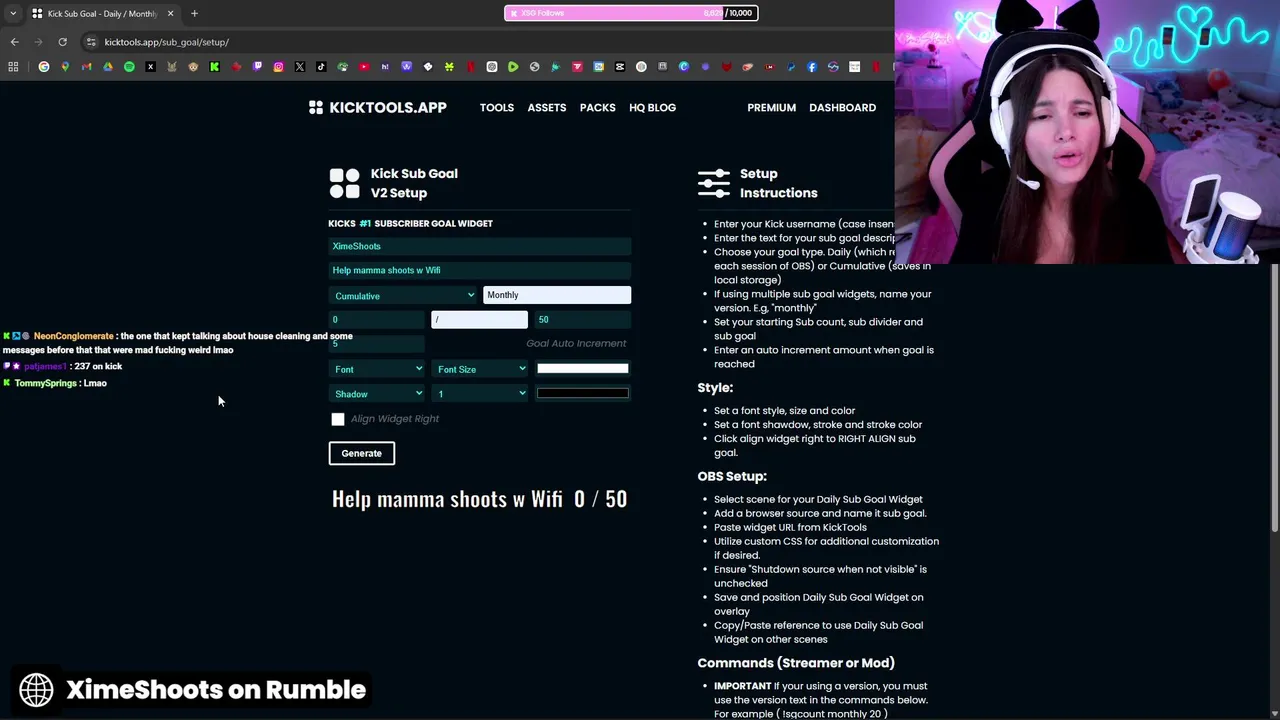1280x720 pixels.
Task: Open the browser apps grid shortcut
Action: (13, 67)
